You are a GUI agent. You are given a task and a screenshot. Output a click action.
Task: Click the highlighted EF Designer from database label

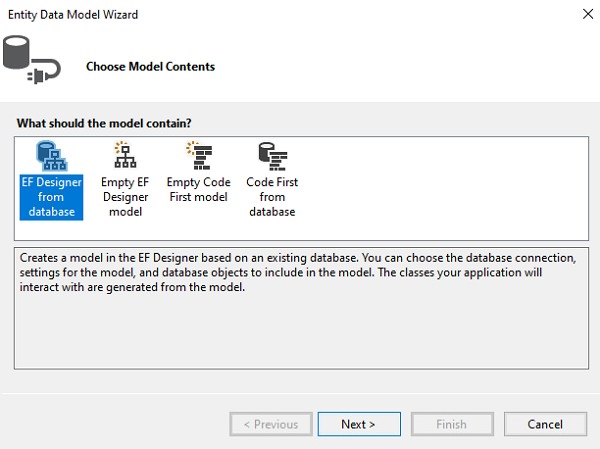tap(51, 197)
